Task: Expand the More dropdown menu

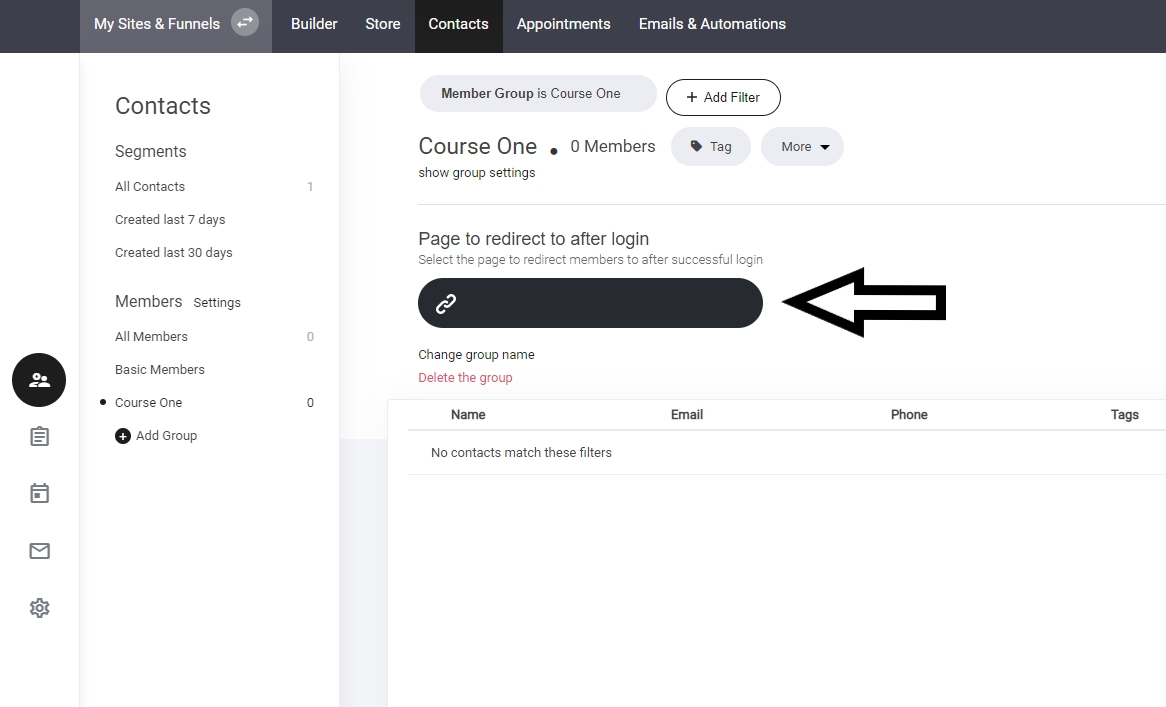Action: [803, 147]
